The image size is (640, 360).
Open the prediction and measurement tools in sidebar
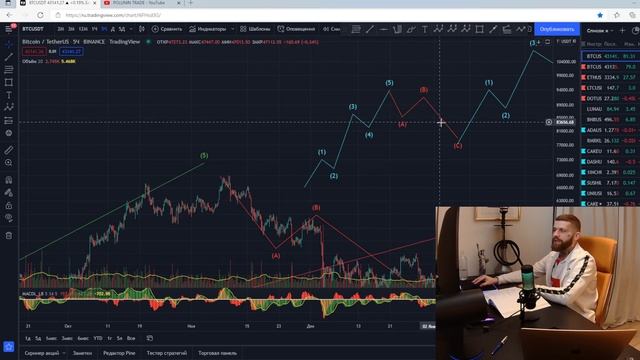[9, 120]
